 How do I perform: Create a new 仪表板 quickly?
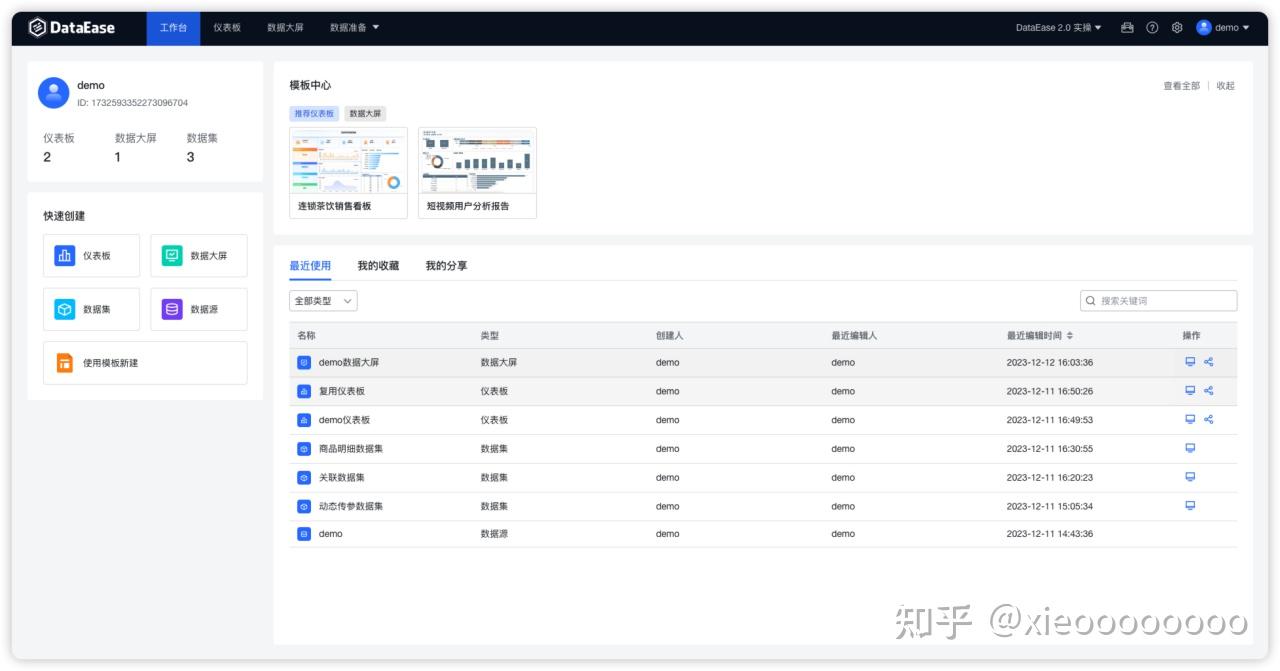coord(92,256)
